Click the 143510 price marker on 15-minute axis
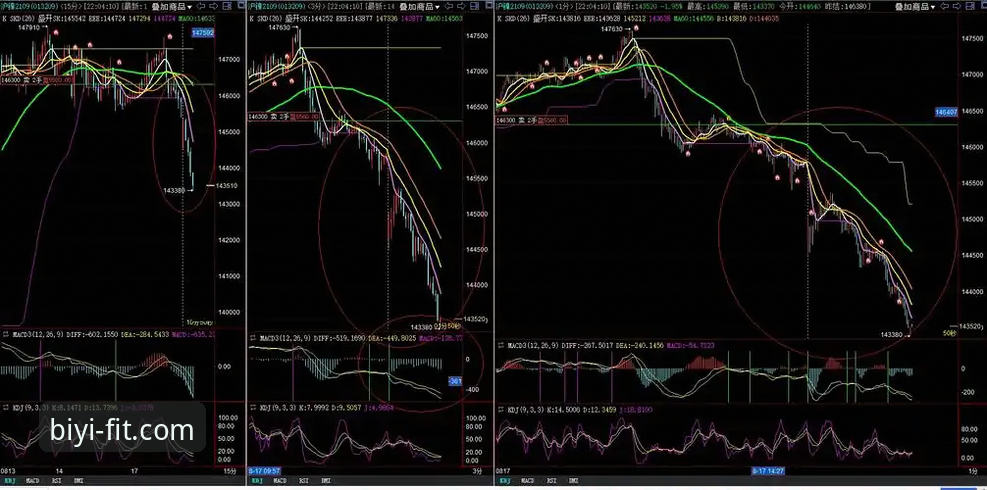Viewport: 987px width, 490px height. point(226,186)
